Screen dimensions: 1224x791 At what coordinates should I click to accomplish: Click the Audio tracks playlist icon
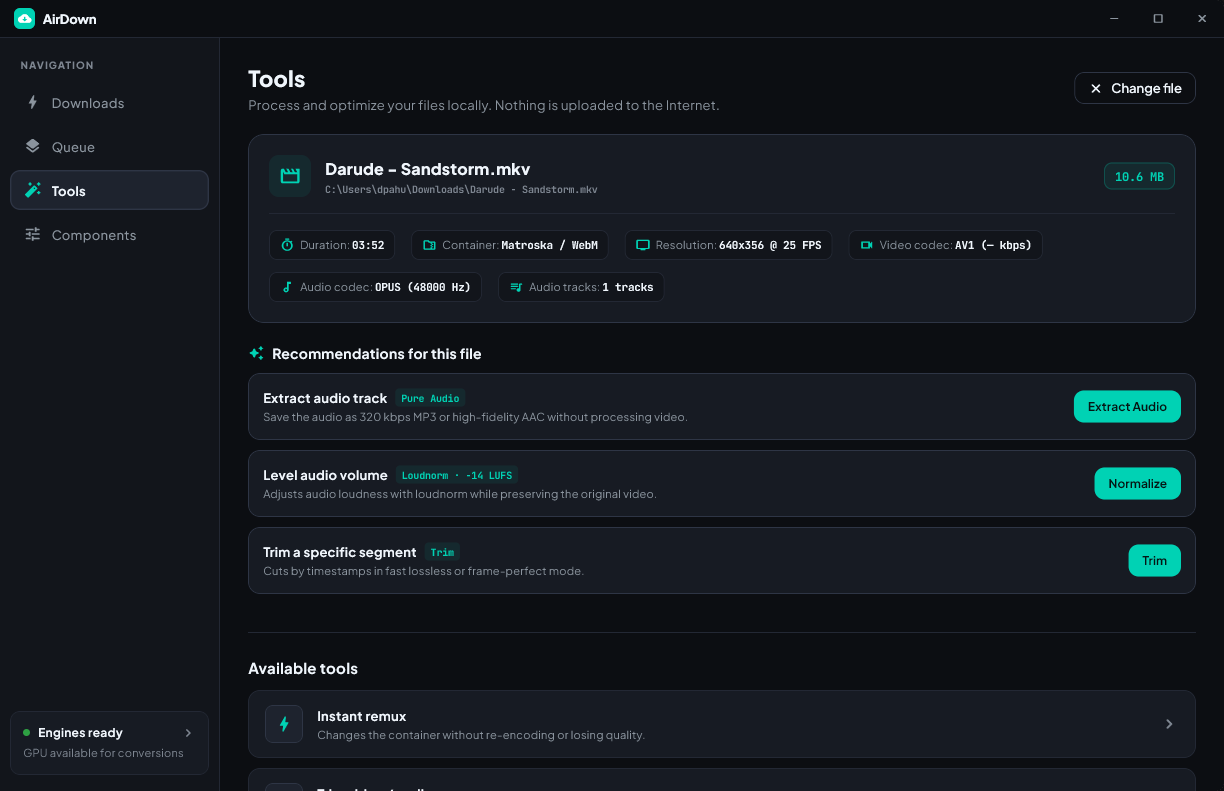point(516,287)
